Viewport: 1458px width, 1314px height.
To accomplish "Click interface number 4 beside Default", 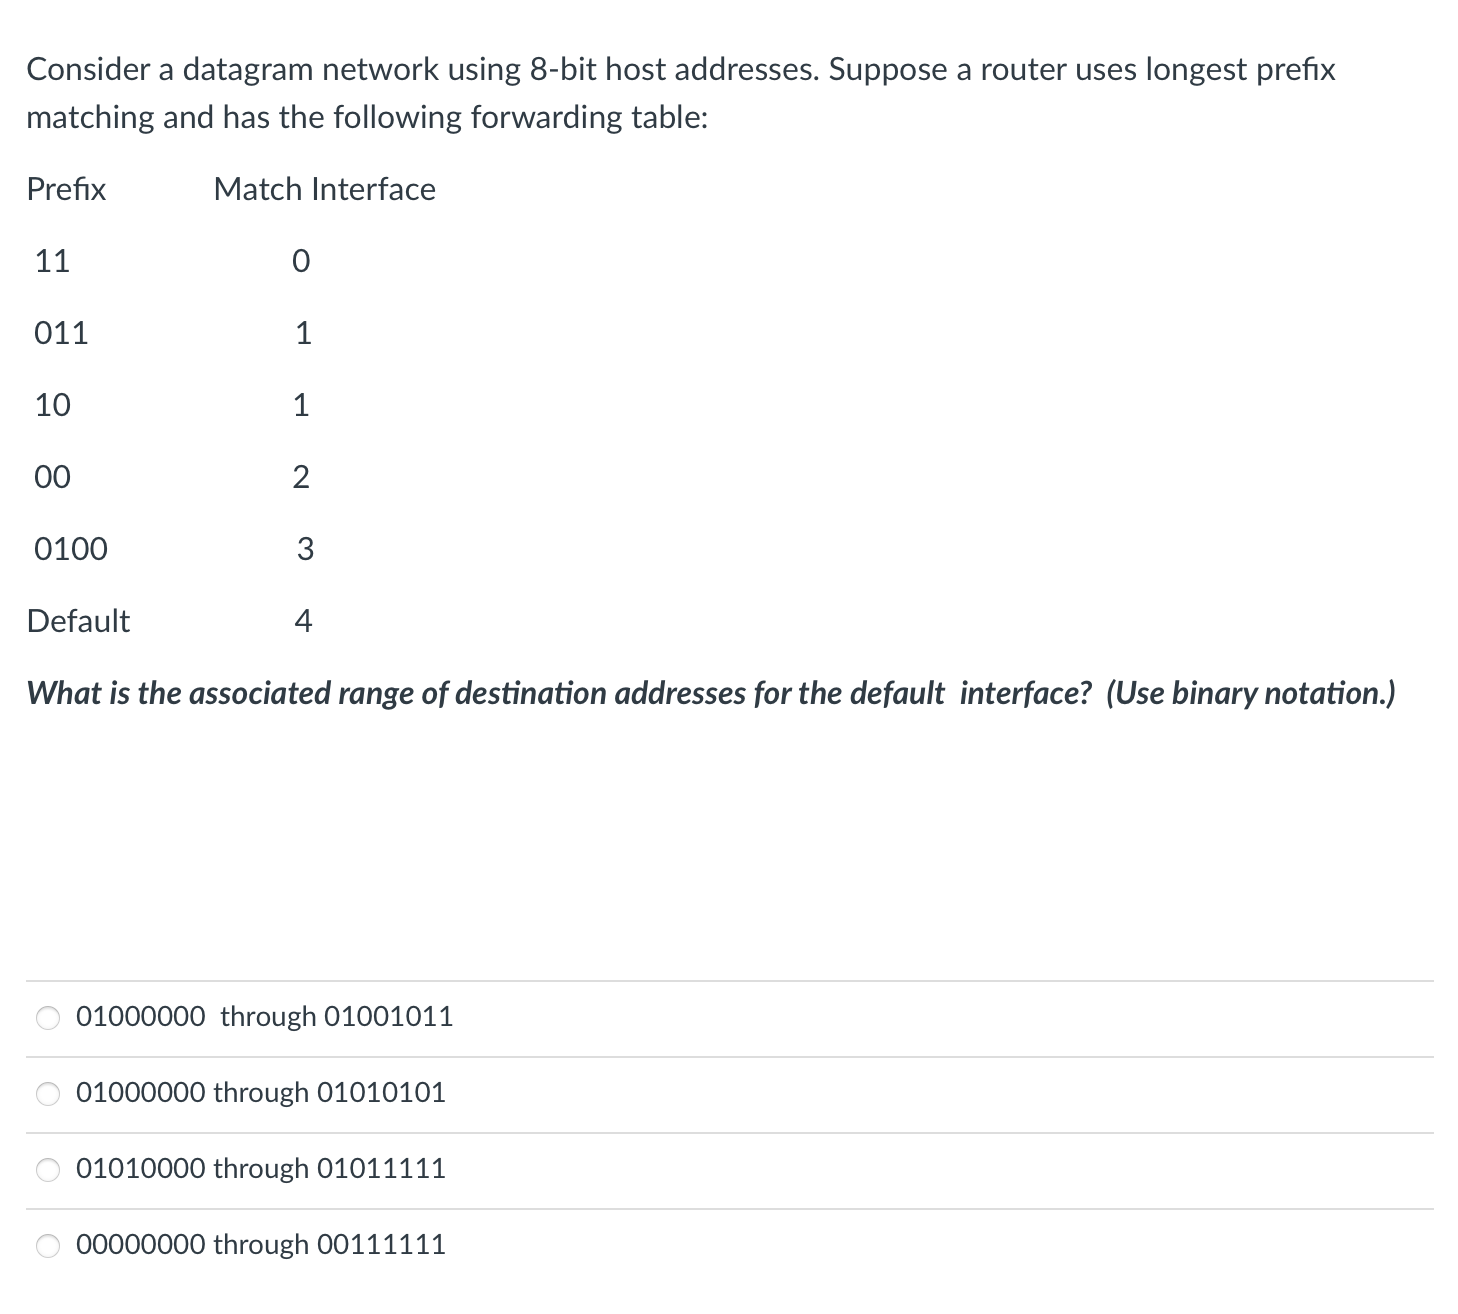I will (303, 620).
